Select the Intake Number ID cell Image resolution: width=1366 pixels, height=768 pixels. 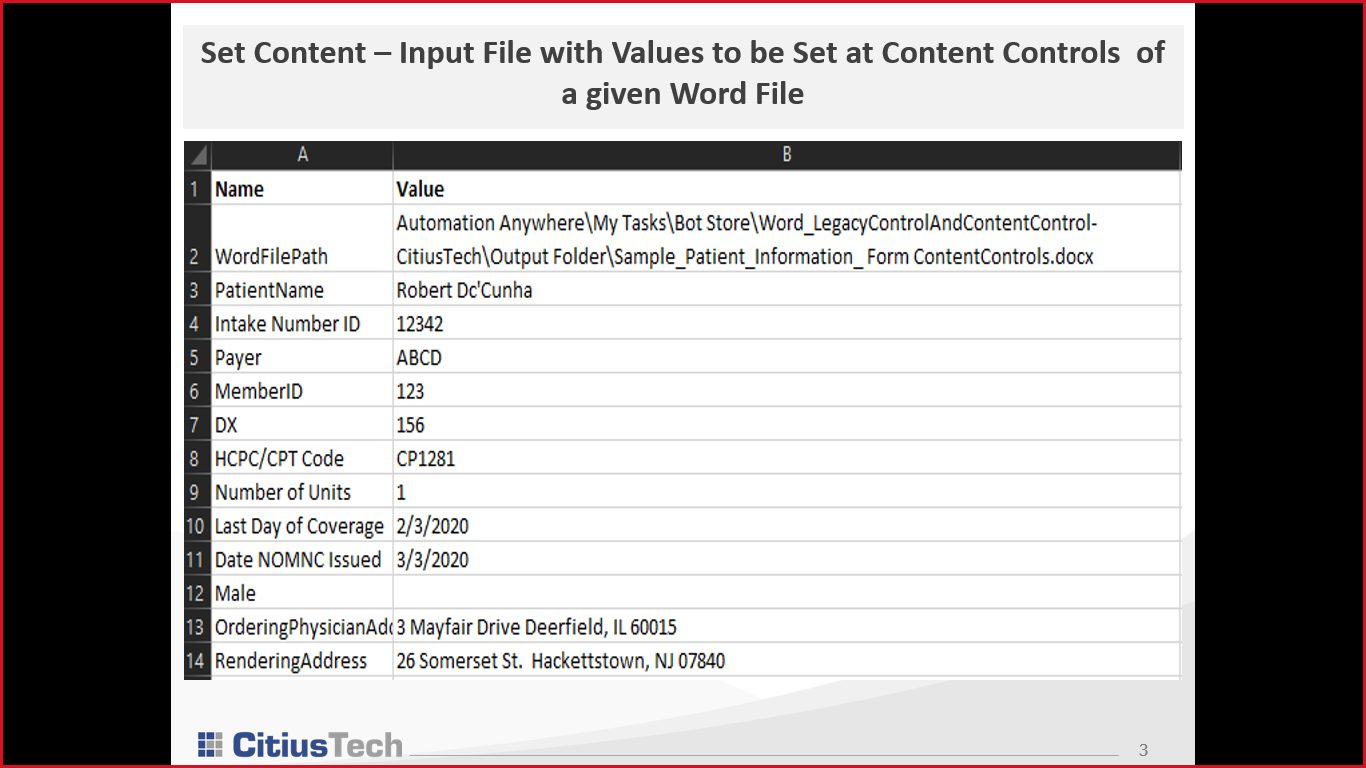[302, 324]
